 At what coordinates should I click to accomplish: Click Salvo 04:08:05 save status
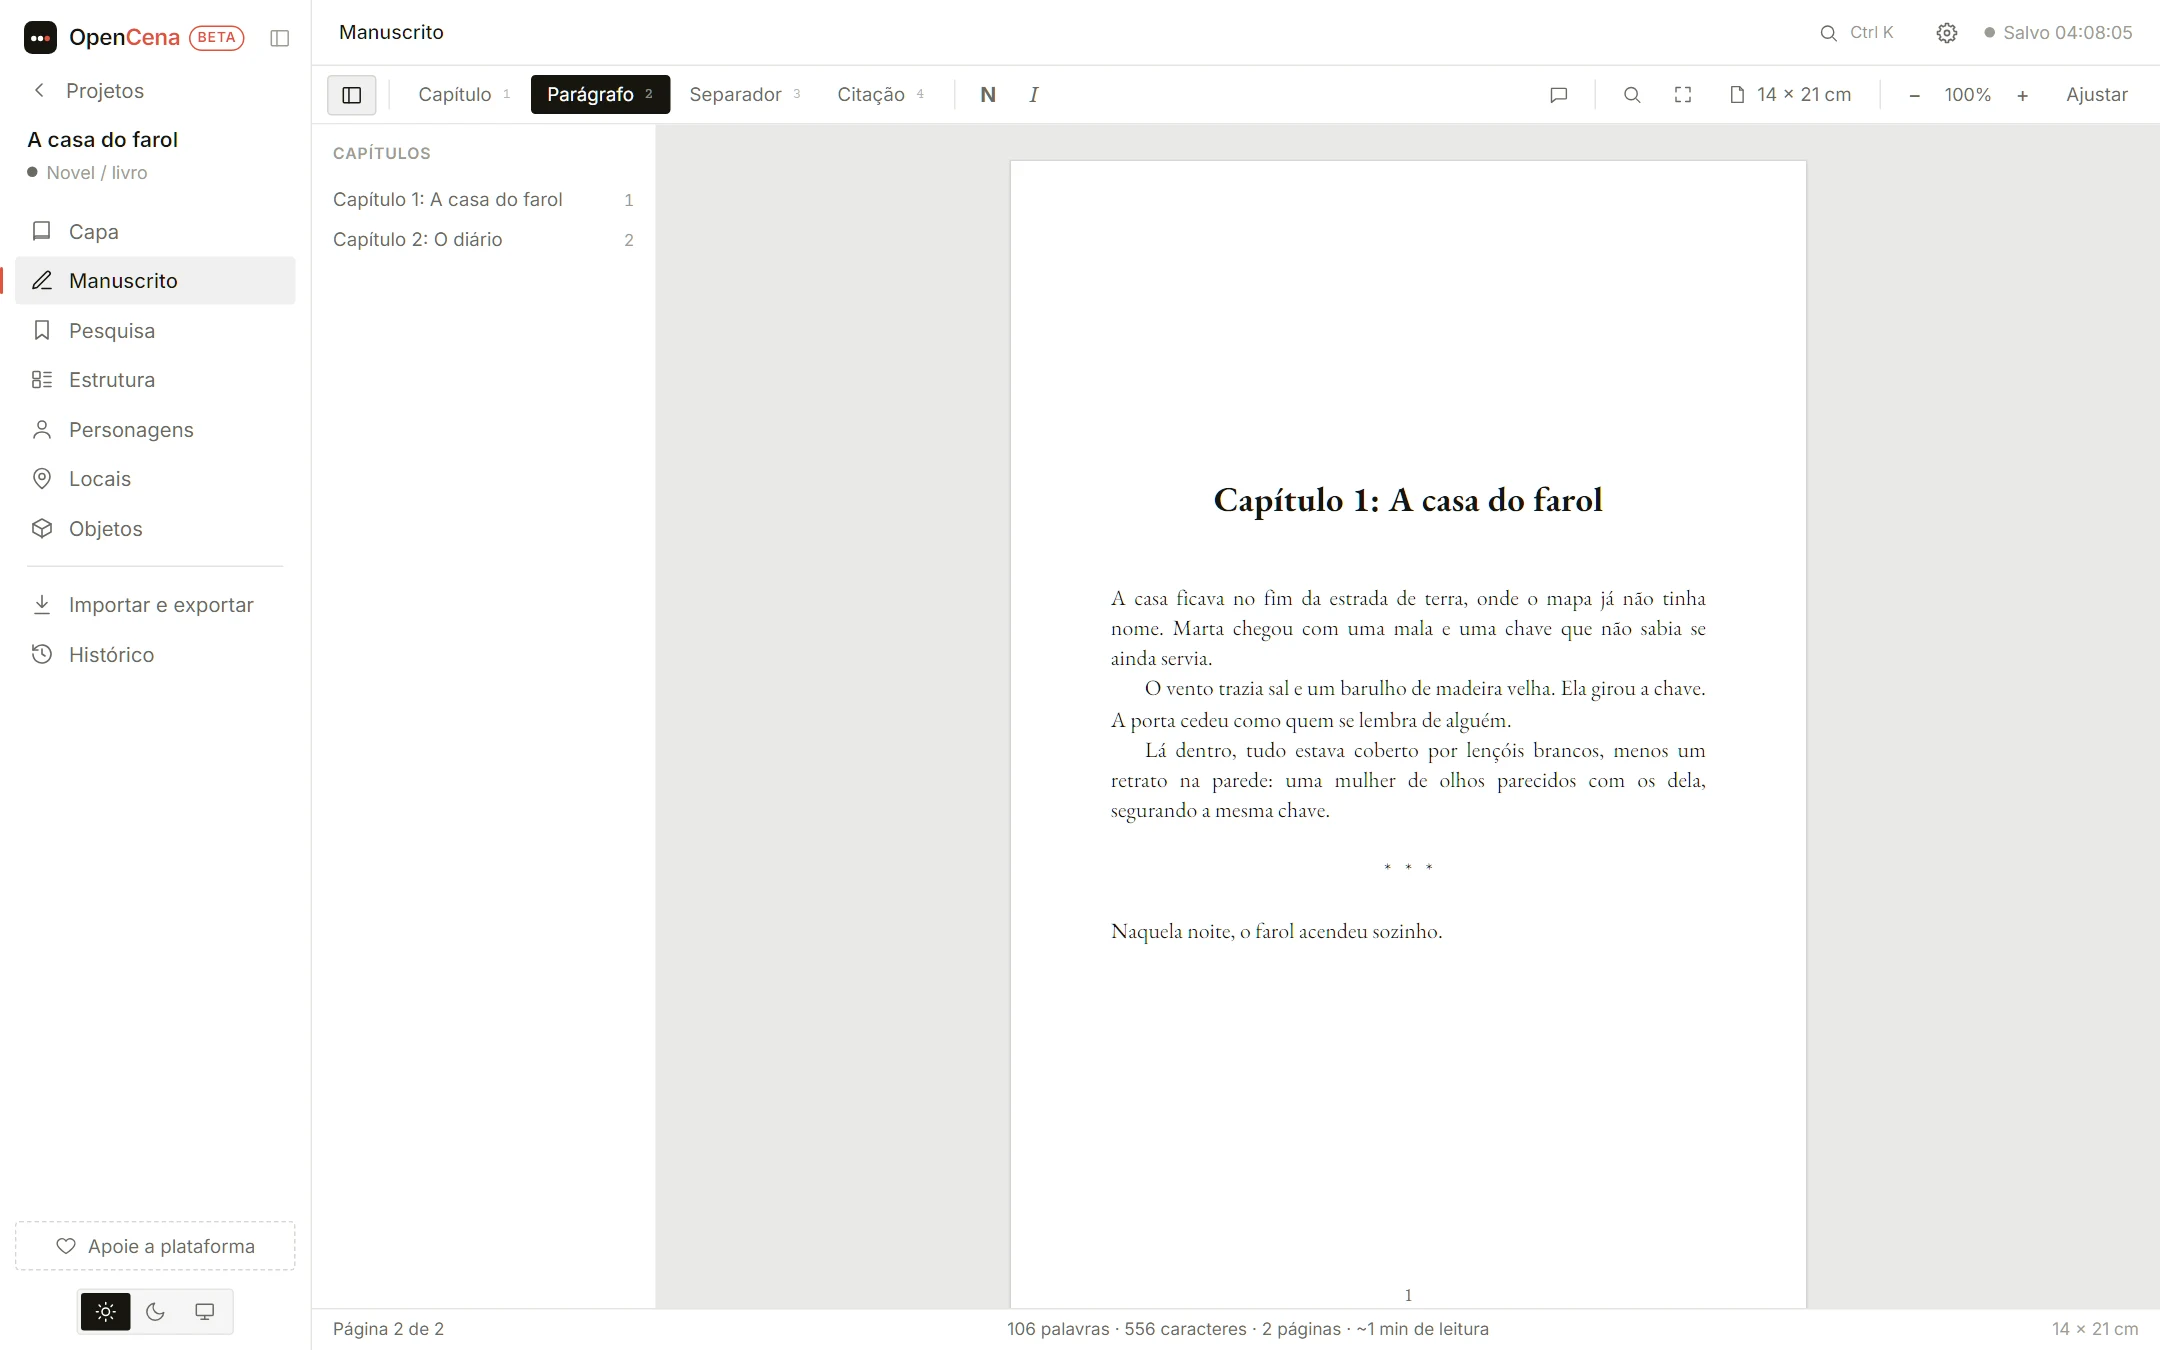click(x=2059, y=33)
